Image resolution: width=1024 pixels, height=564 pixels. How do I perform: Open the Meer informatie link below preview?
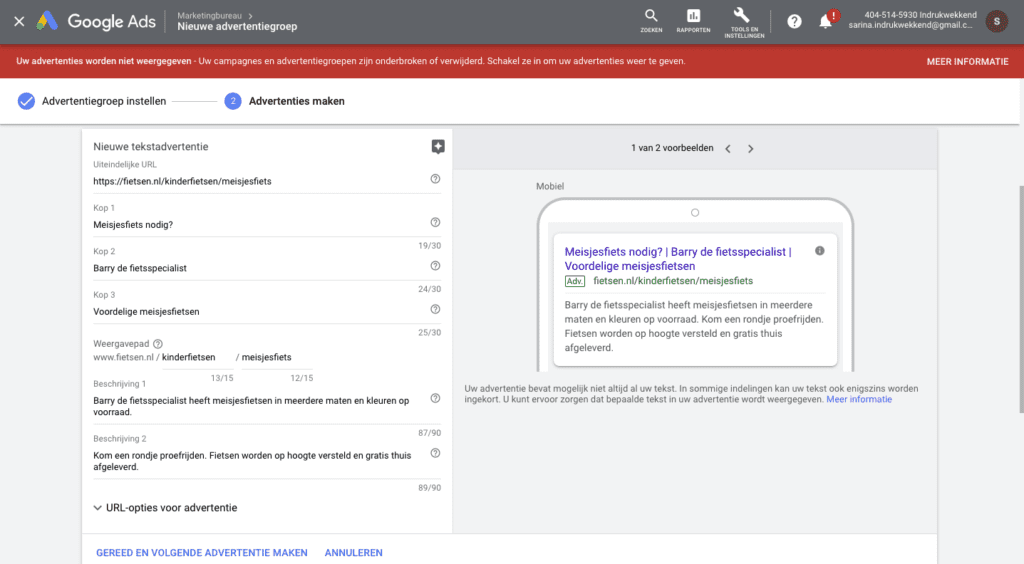pos(859,399)
